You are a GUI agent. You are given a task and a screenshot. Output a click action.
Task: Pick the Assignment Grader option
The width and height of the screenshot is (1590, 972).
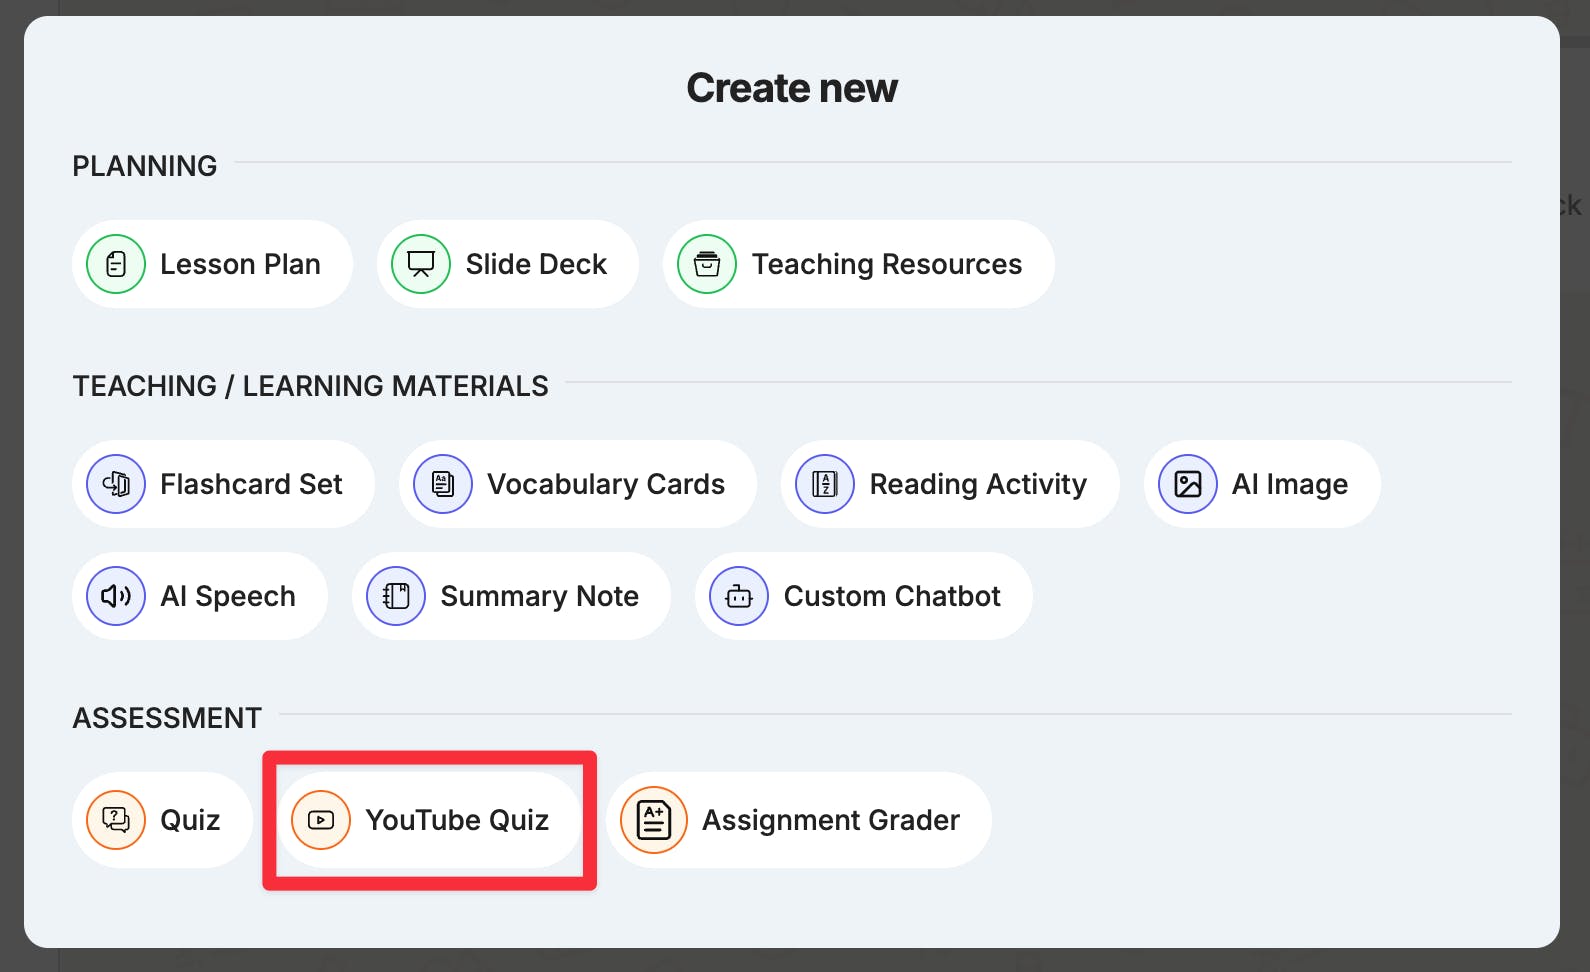(x=830, y=820)
